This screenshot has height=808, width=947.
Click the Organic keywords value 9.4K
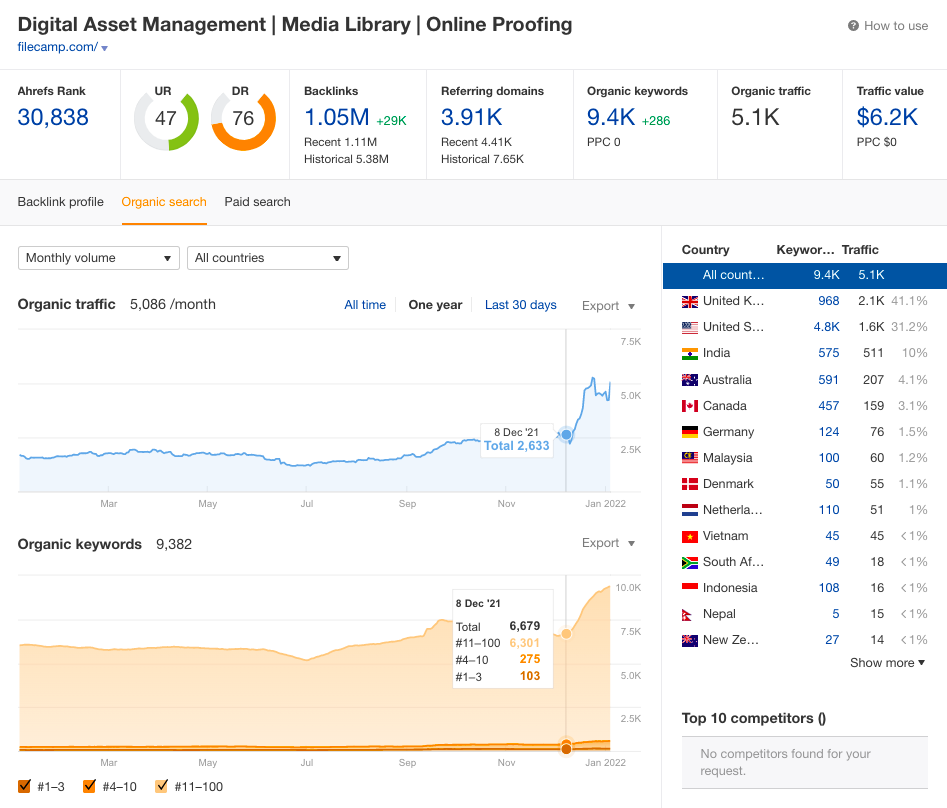[611, 117]
